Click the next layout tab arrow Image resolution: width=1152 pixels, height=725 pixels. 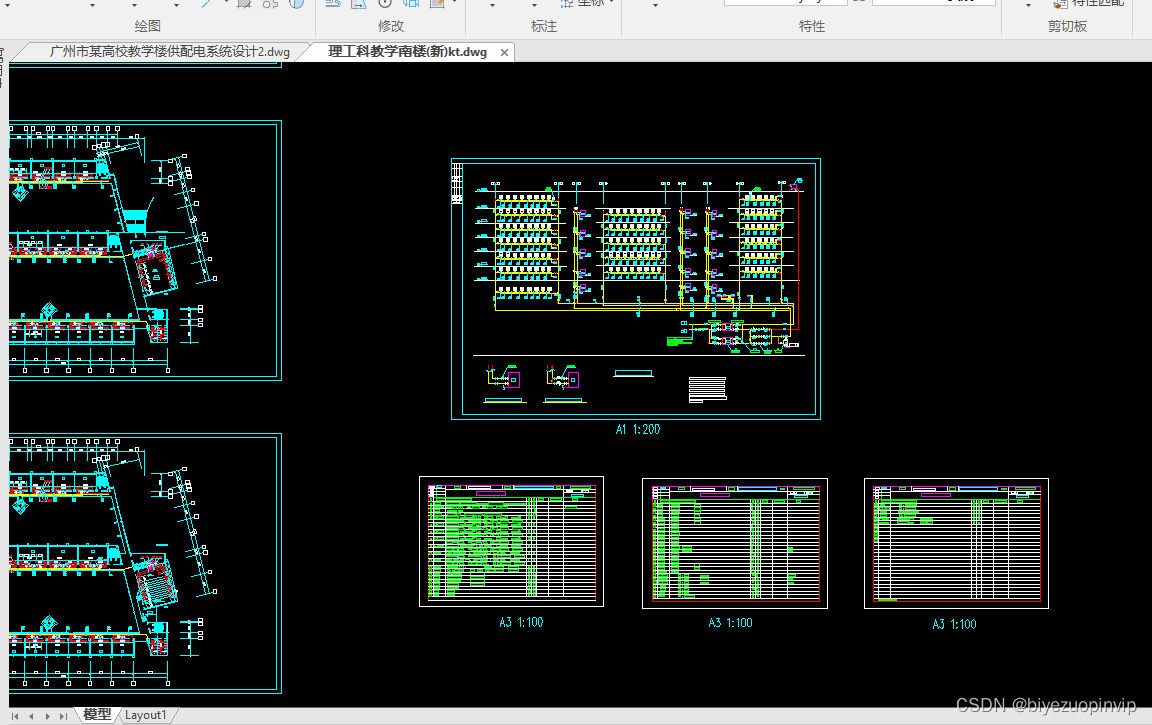pyautogui.click(x=48, y=716)
